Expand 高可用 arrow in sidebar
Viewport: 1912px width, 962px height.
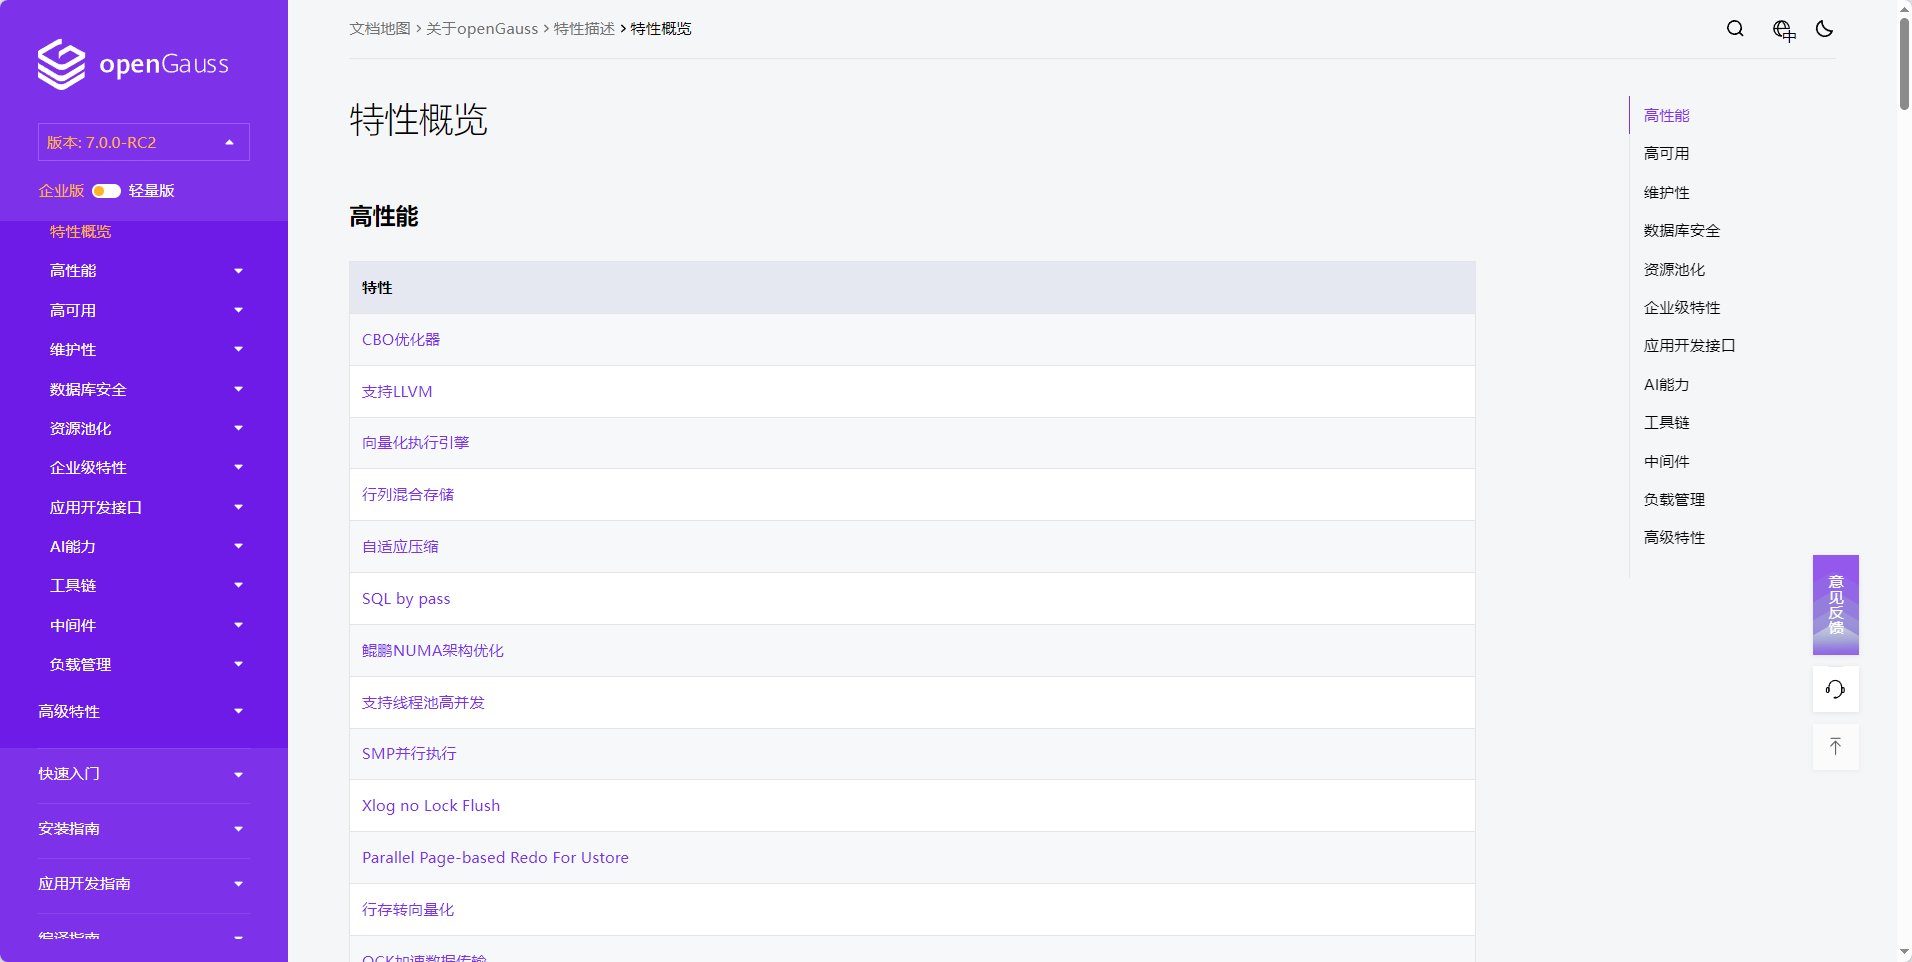238,310
